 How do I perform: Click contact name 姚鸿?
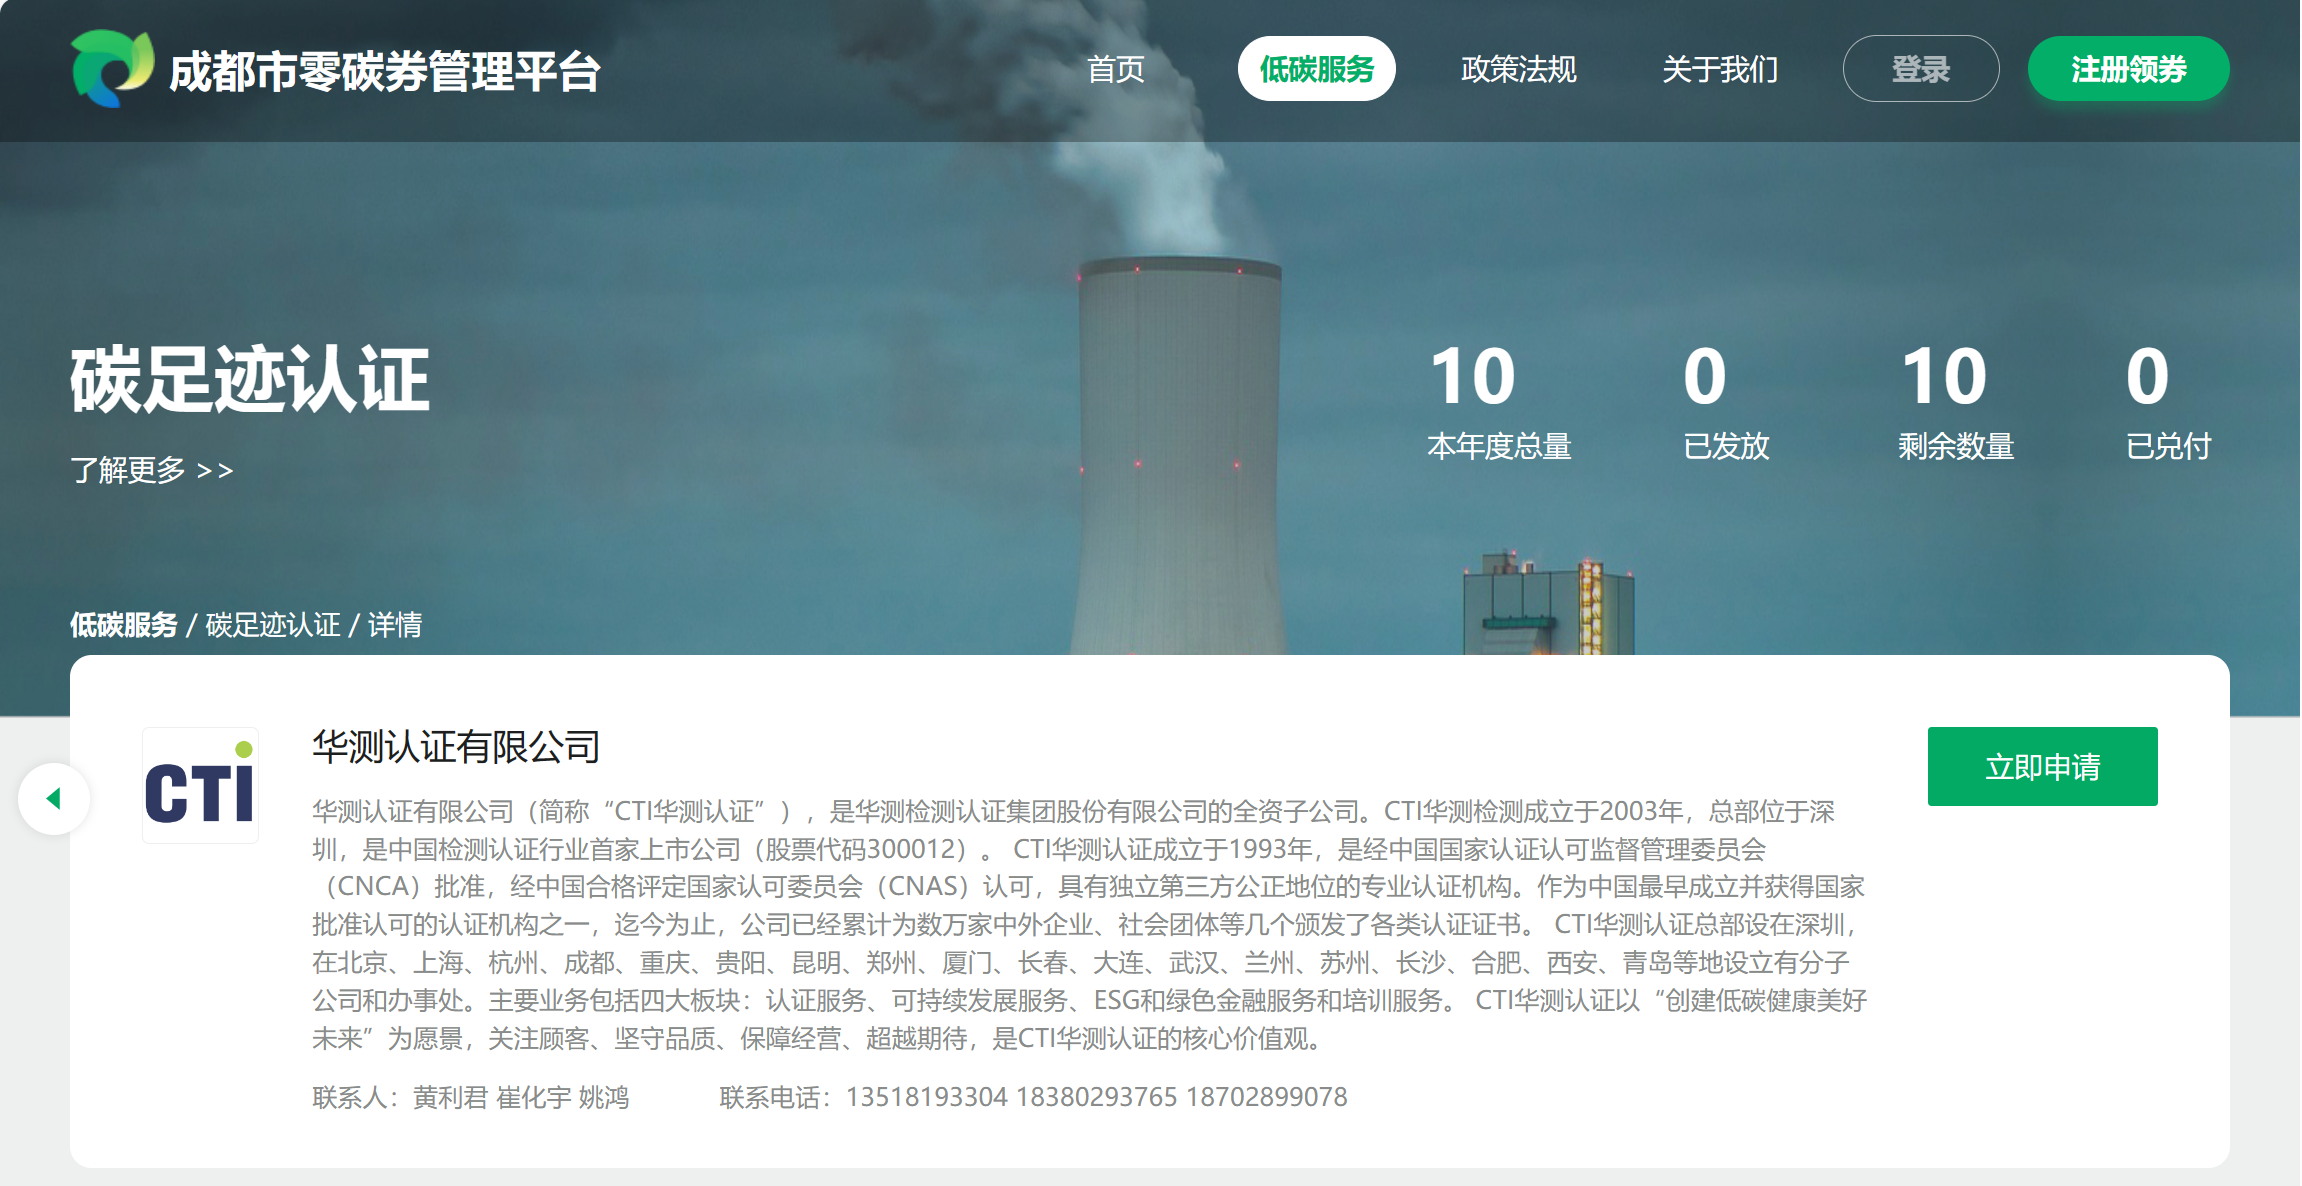(x=604, y=1098)
